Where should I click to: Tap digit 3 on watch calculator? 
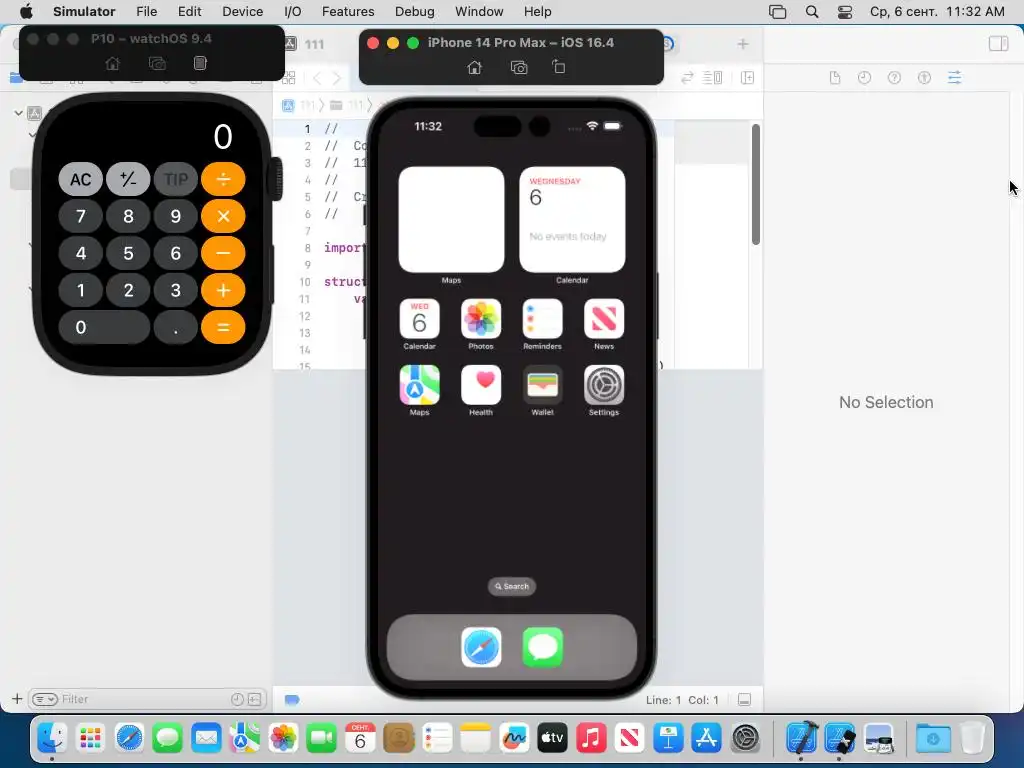click(x=176, y=290)
